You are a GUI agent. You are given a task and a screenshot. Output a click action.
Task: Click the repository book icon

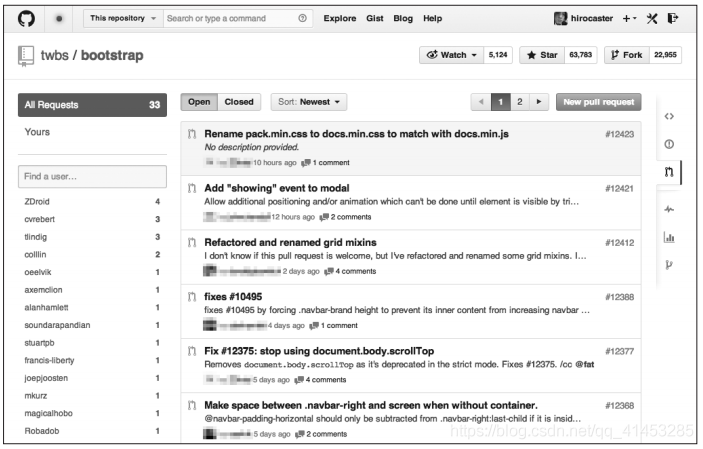[x=26, y=56]
